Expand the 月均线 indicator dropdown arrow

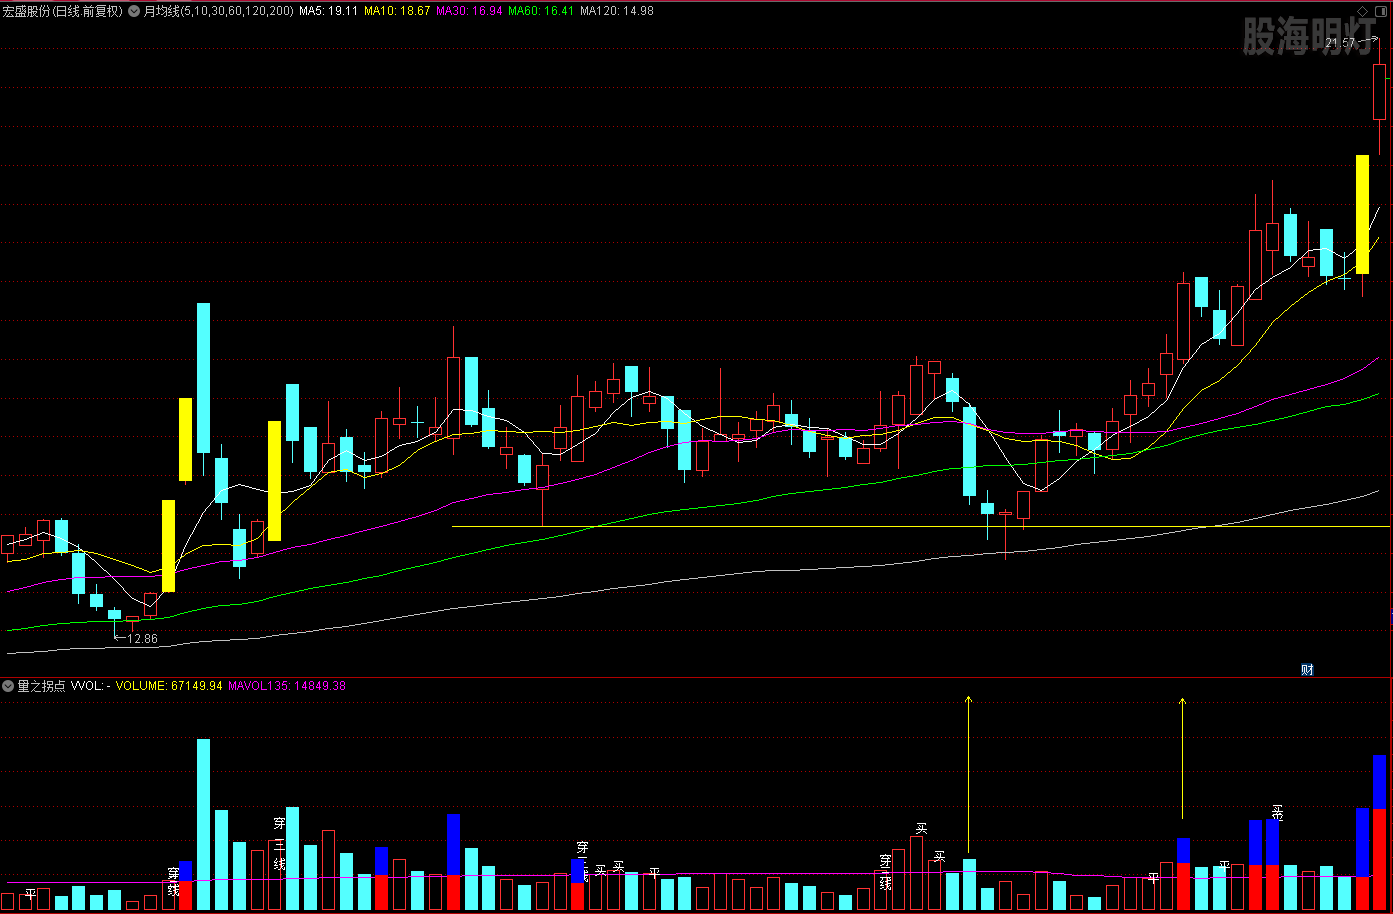(134, 11)
